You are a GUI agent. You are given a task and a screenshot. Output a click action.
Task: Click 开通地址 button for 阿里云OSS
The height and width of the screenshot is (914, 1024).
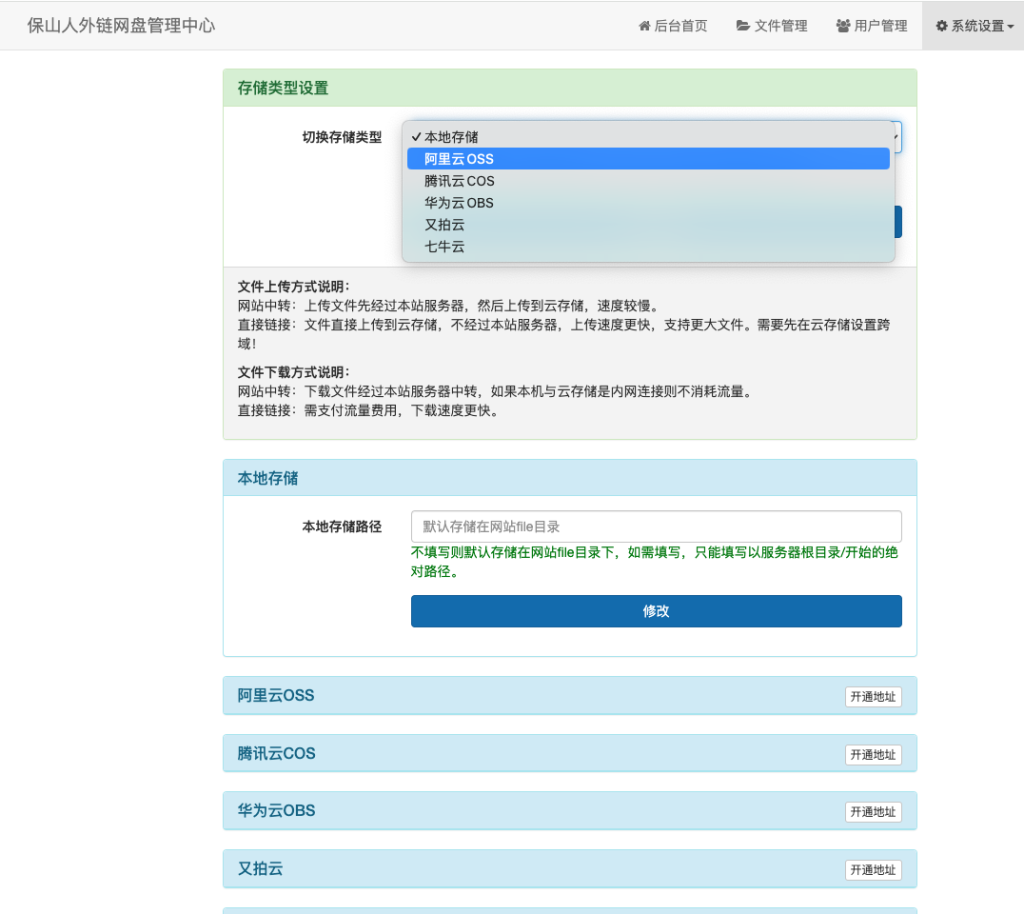coord(873,697)
